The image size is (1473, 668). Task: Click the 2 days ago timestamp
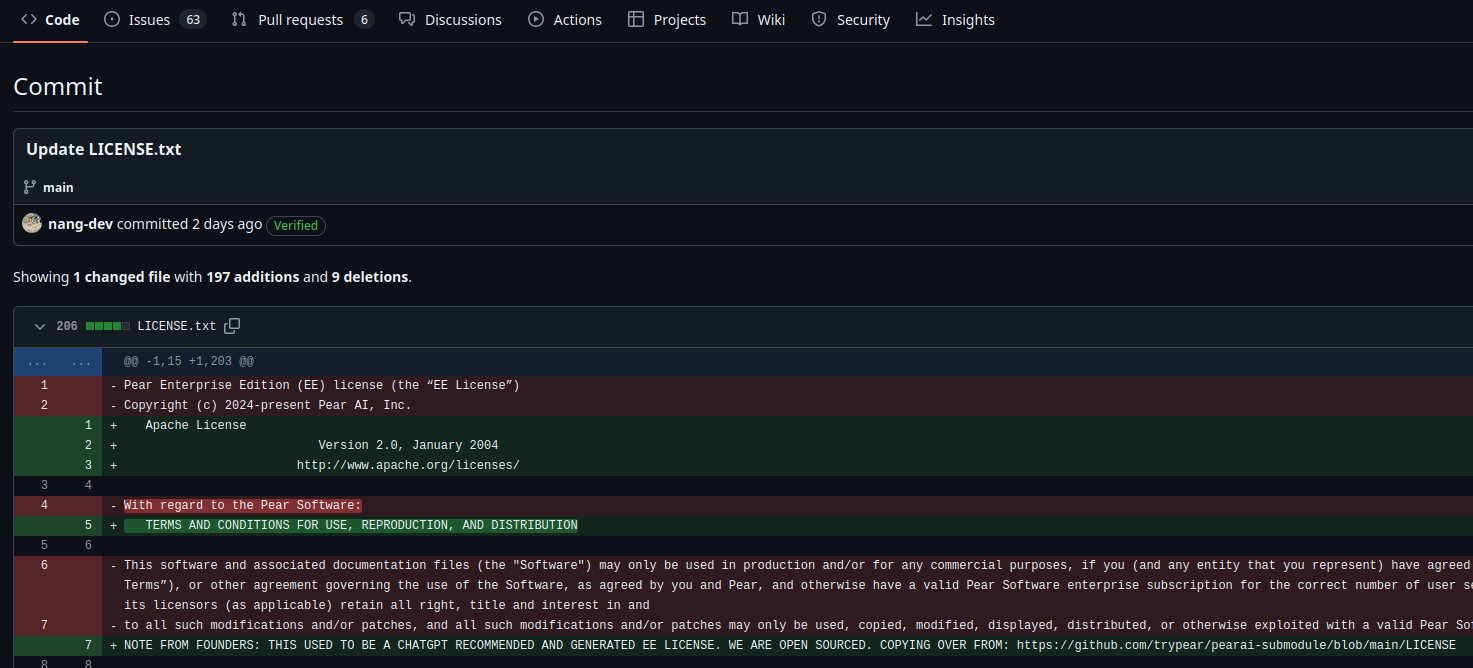coord(227,223)
